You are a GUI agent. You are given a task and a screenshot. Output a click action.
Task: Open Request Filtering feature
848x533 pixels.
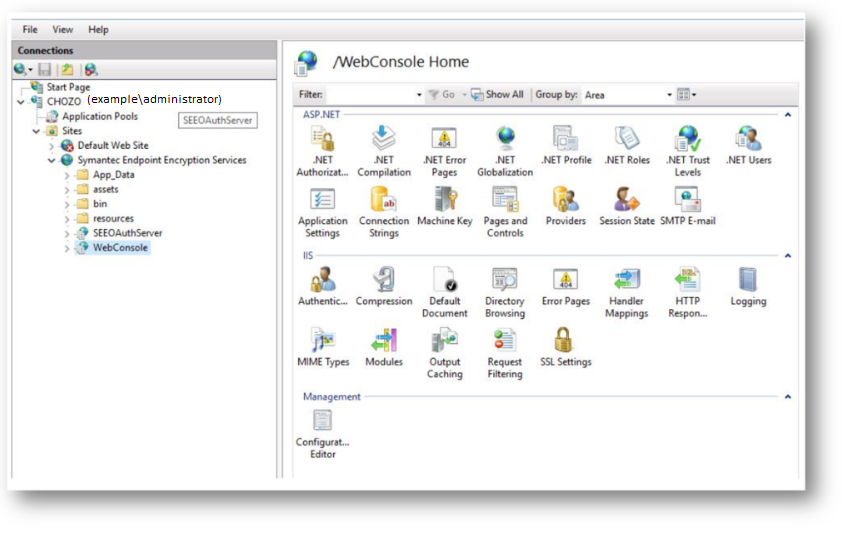505,353
